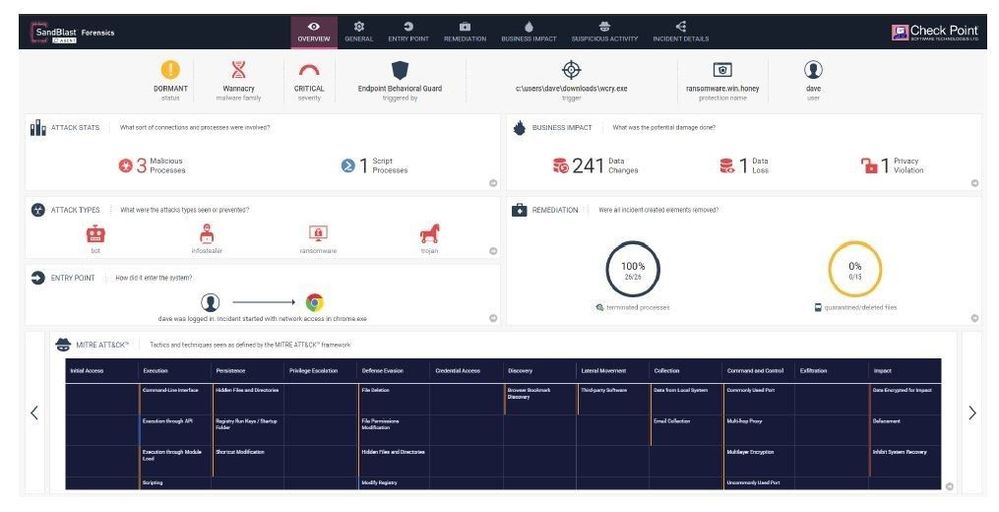The image size is (999, 512).
Task: Select the Browser Bookmark Discovery technique cell
Action: click(540, 399)
